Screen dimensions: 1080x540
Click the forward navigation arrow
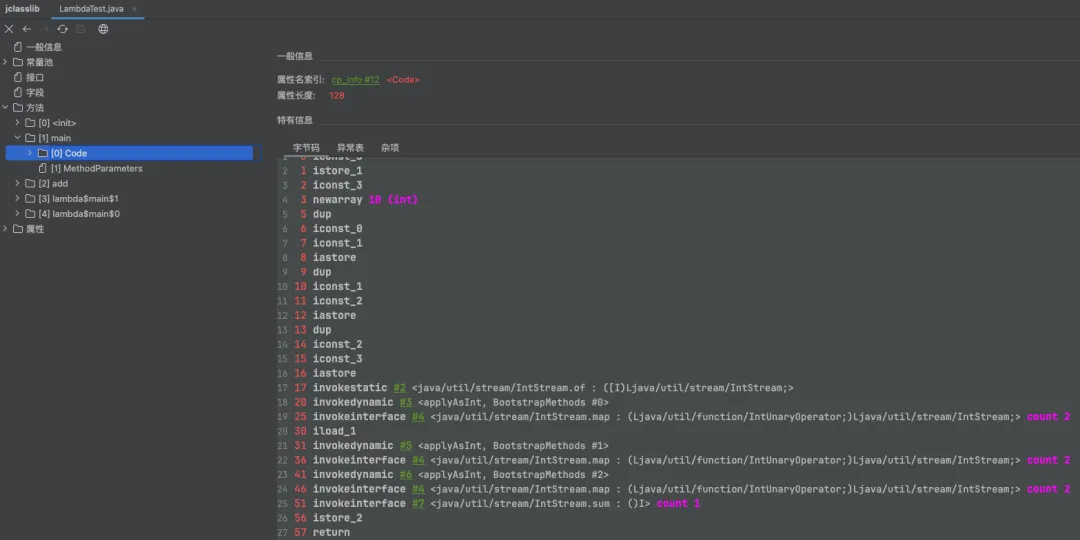coord(44,29)
